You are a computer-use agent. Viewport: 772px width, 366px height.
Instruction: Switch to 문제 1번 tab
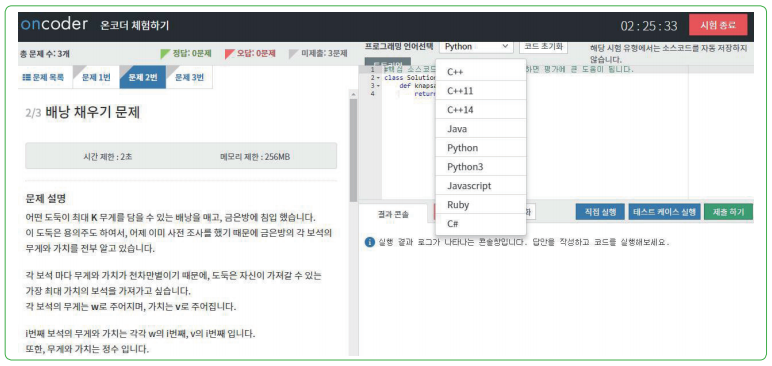(96, 78)
